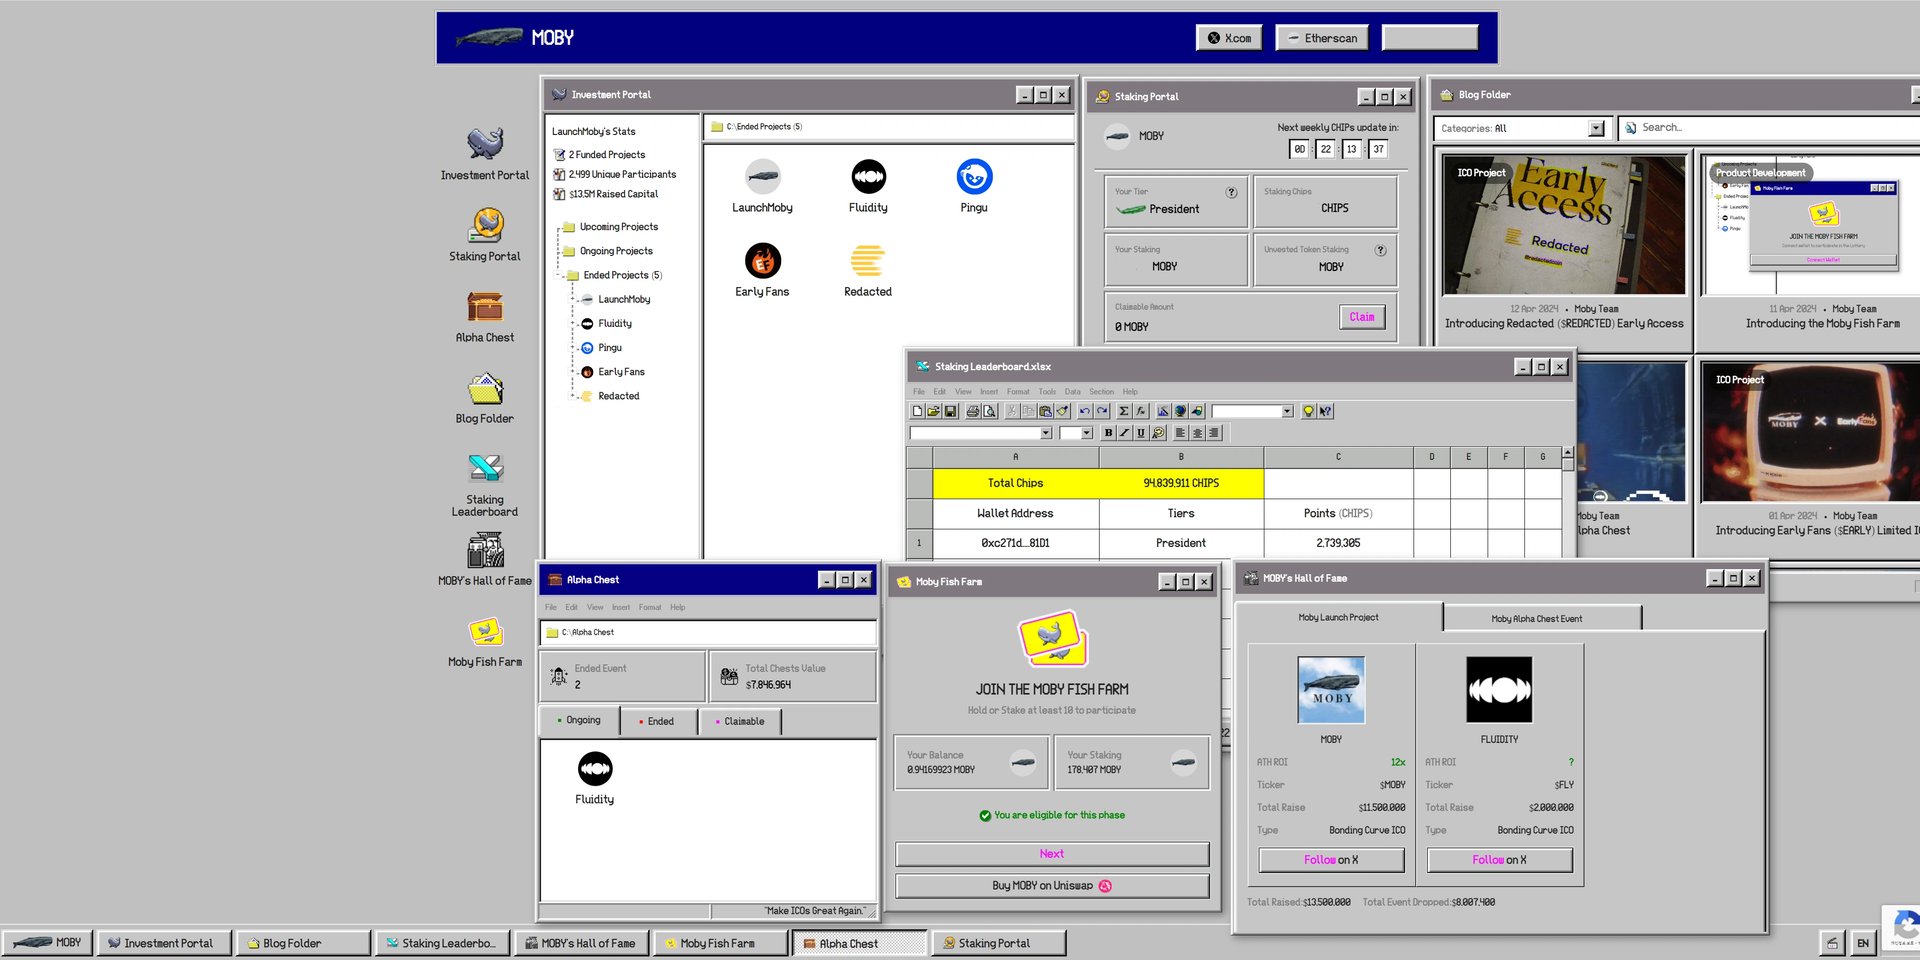Click Chart wizard icon in spreadsheet toolbar

[x=1163, y=411]
